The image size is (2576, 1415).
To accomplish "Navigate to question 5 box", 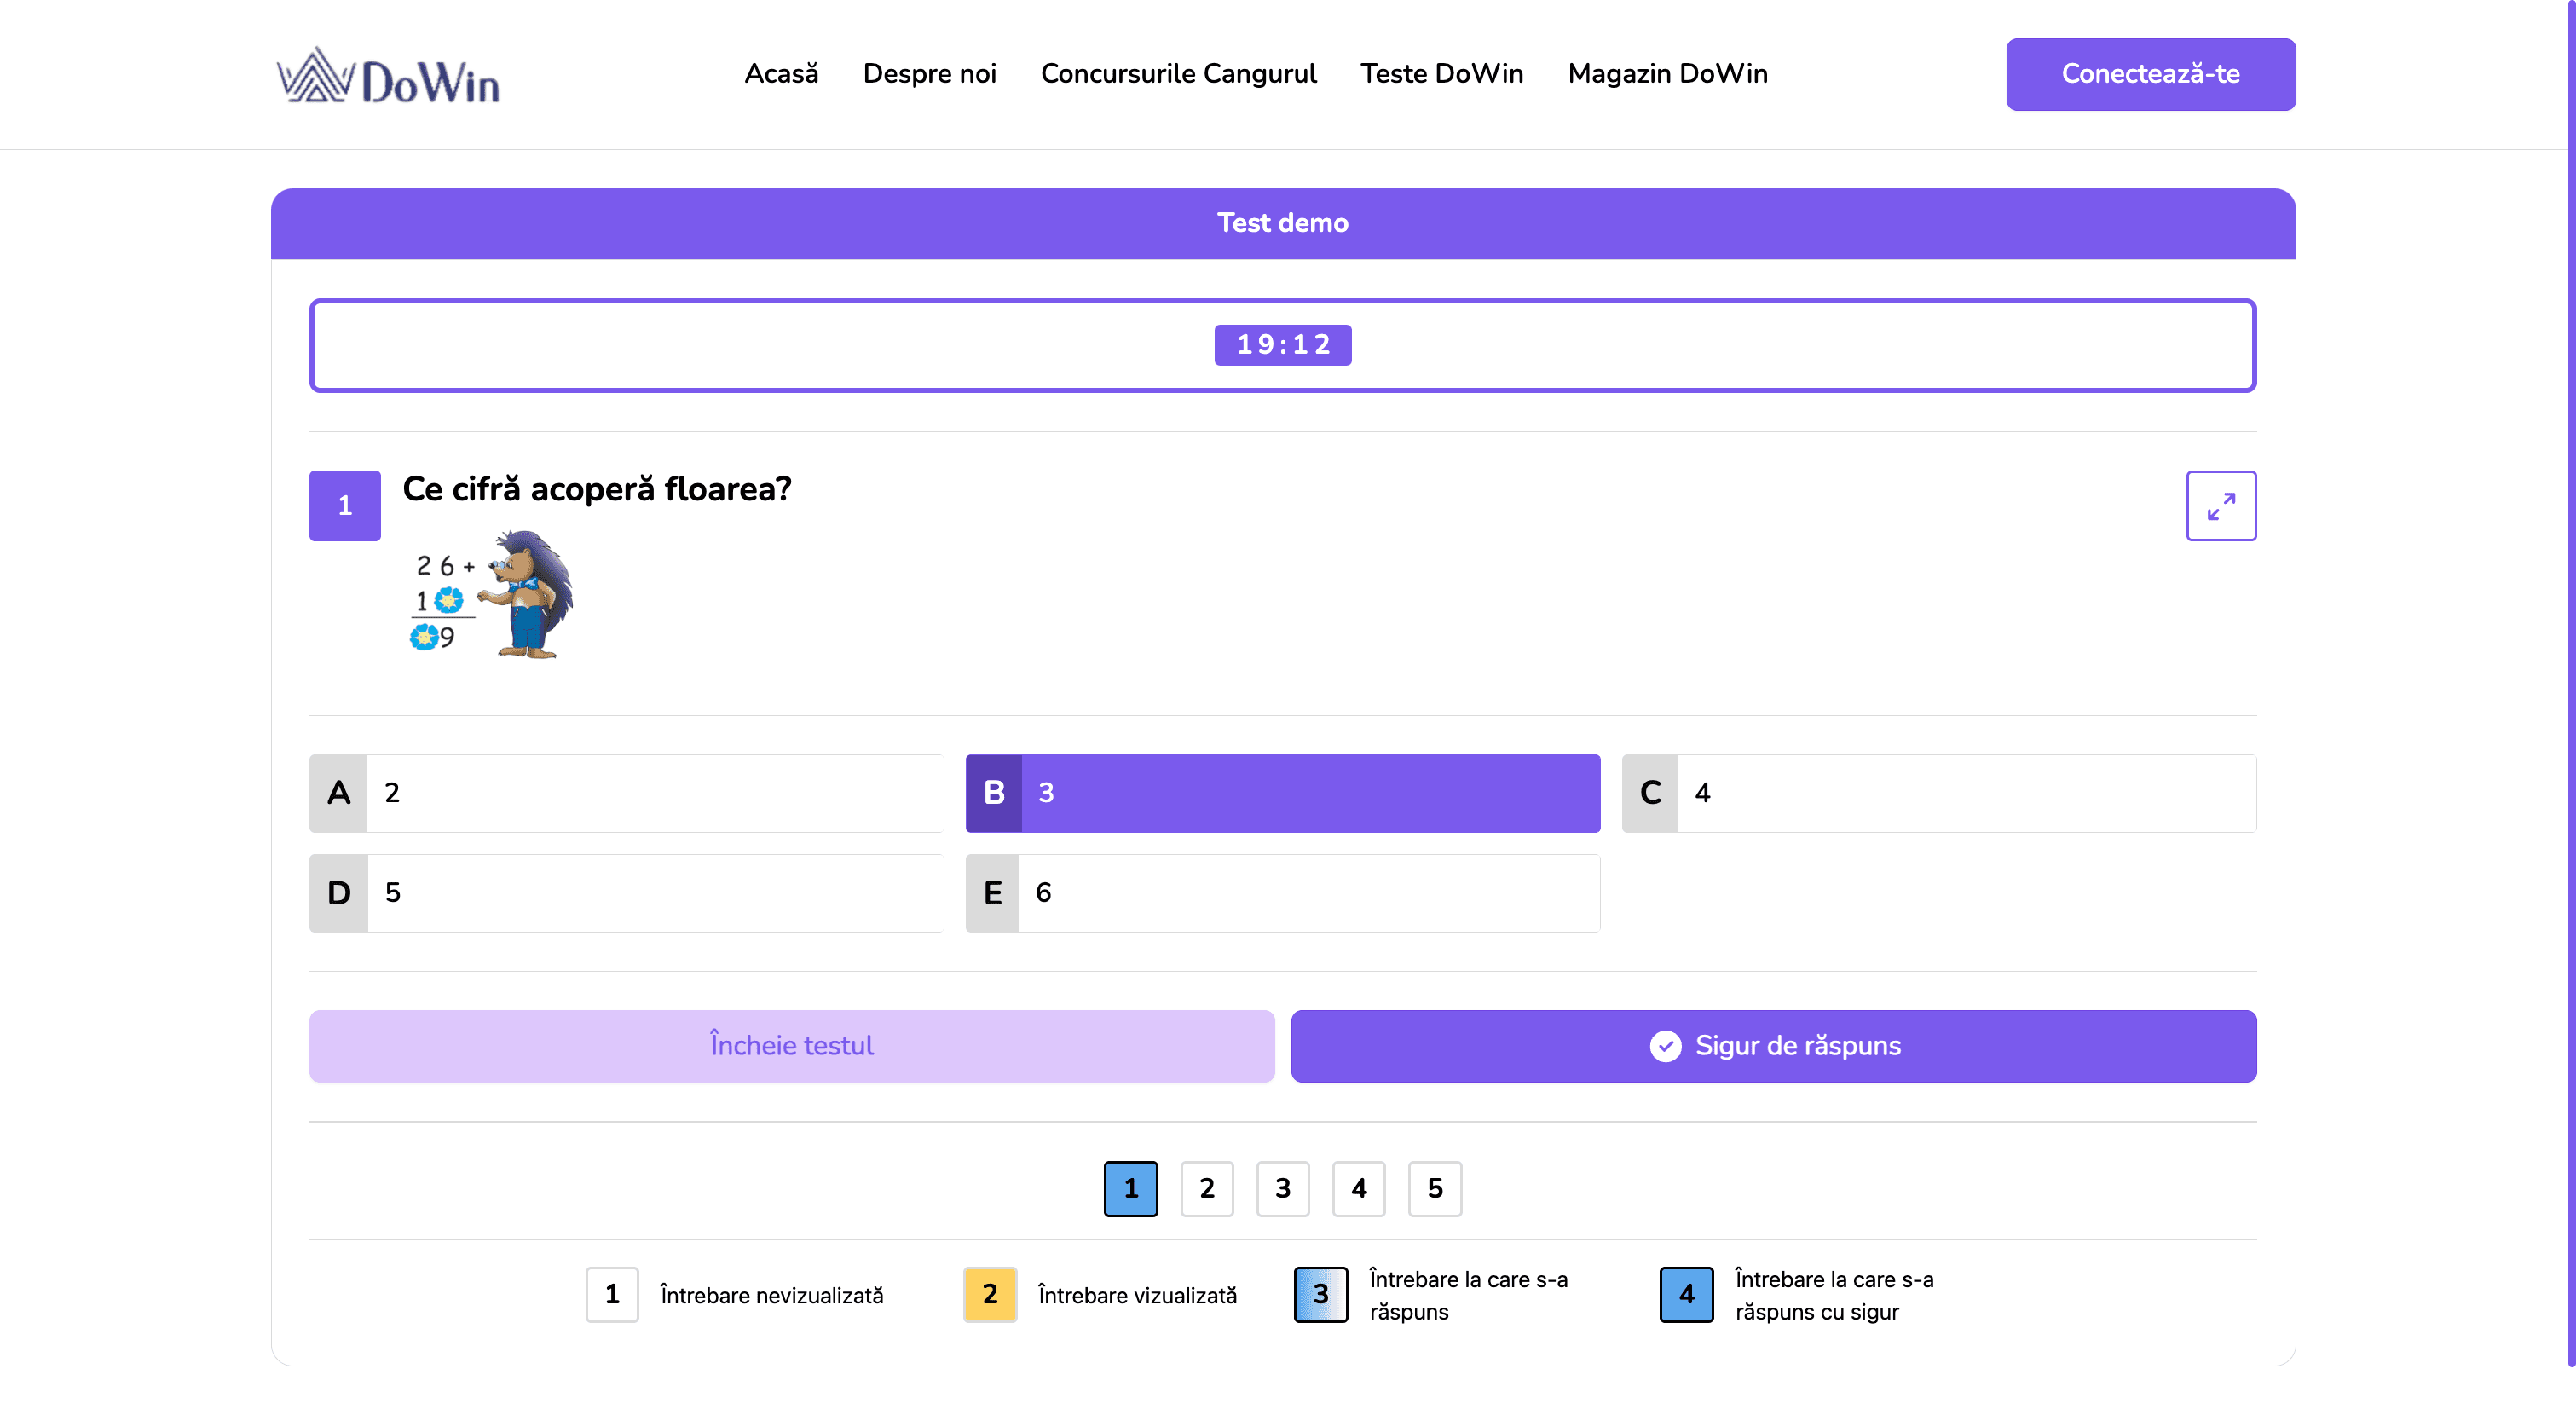I will coord(1434,1188).
